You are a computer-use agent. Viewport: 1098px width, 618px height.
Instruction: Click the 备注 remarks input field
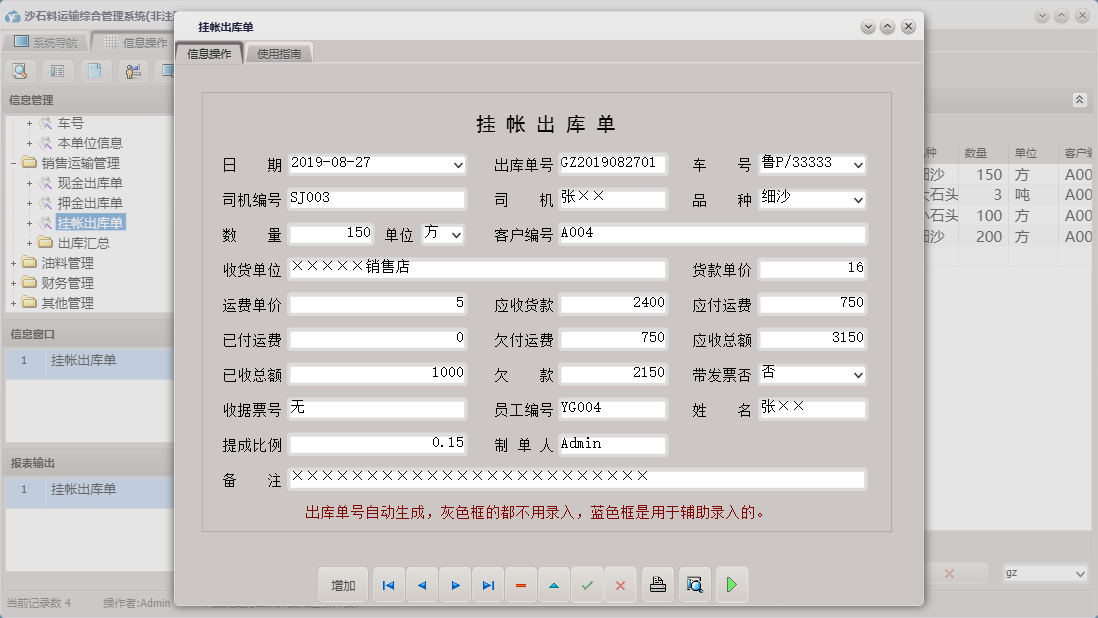tap(576, 480)
